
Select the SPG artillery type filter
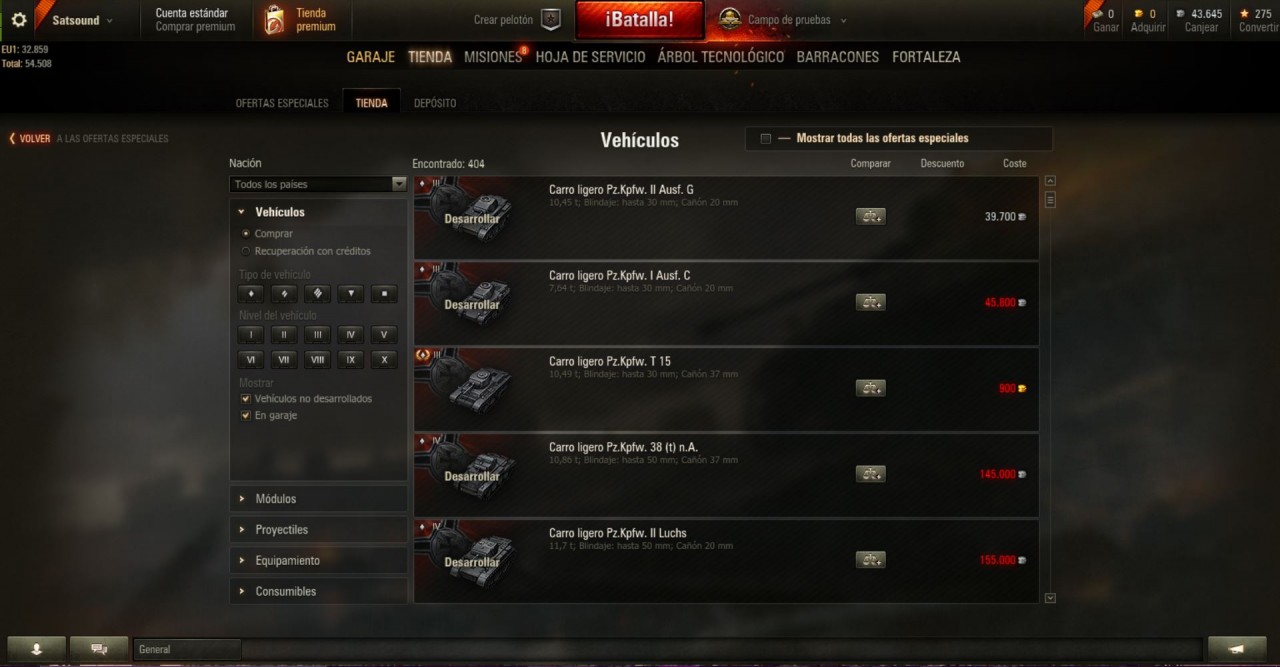point(384,294)
